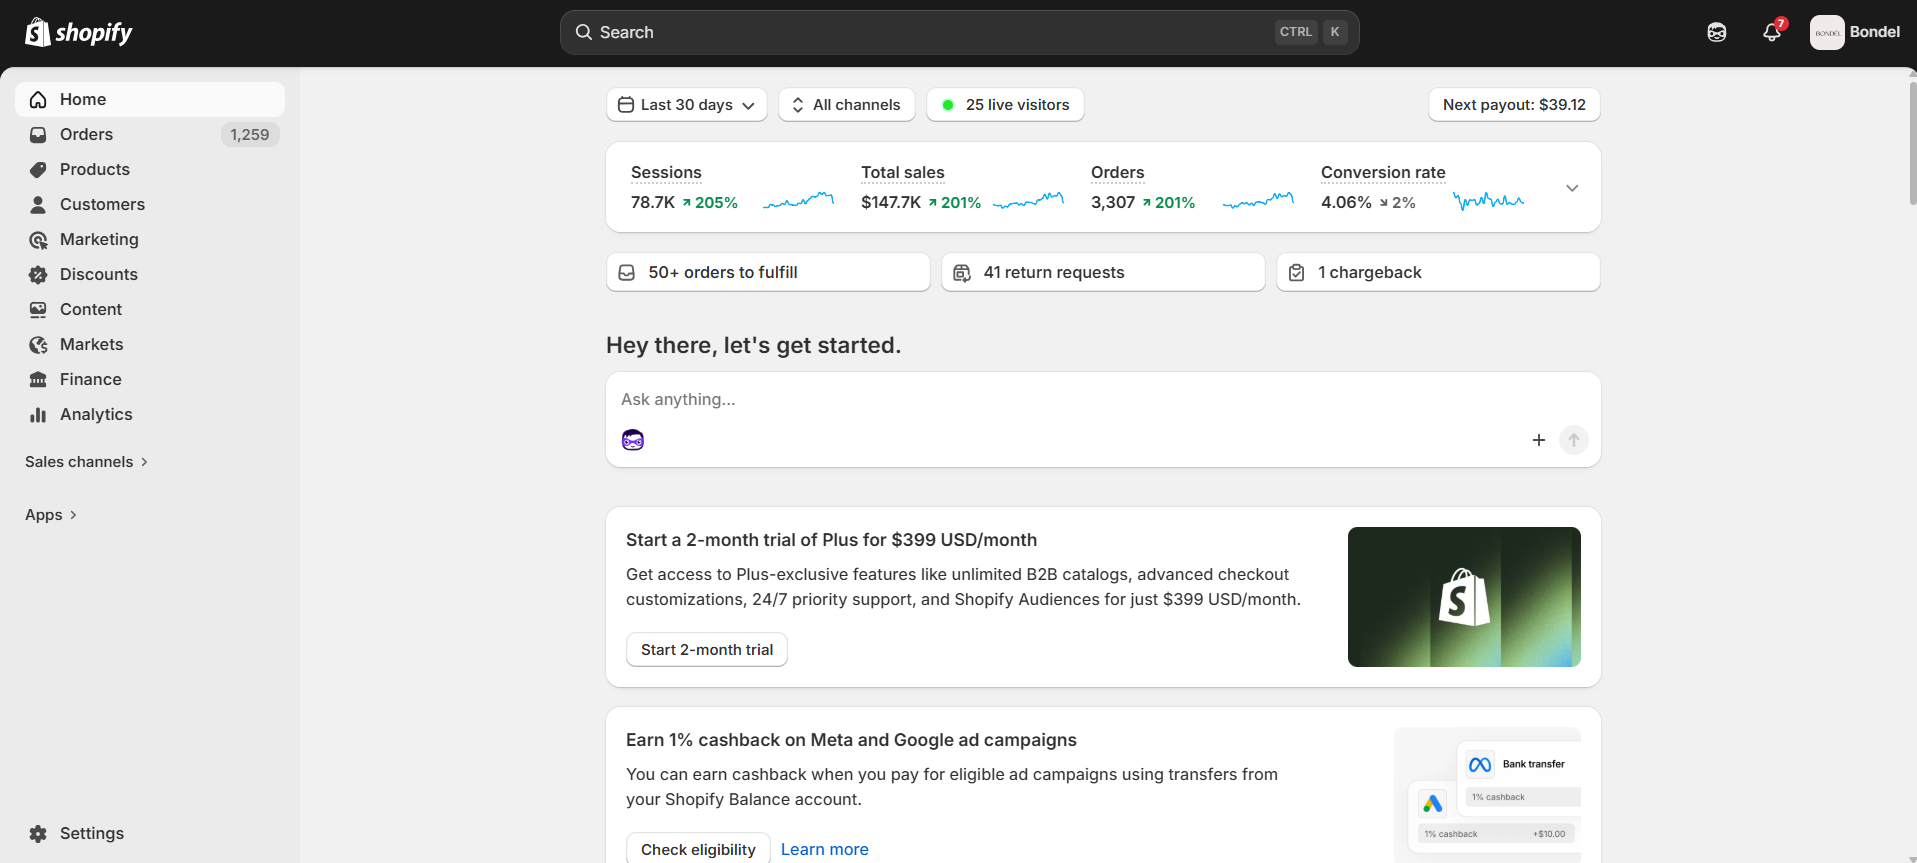Open Marketing in the sidebar

(150, 240)
